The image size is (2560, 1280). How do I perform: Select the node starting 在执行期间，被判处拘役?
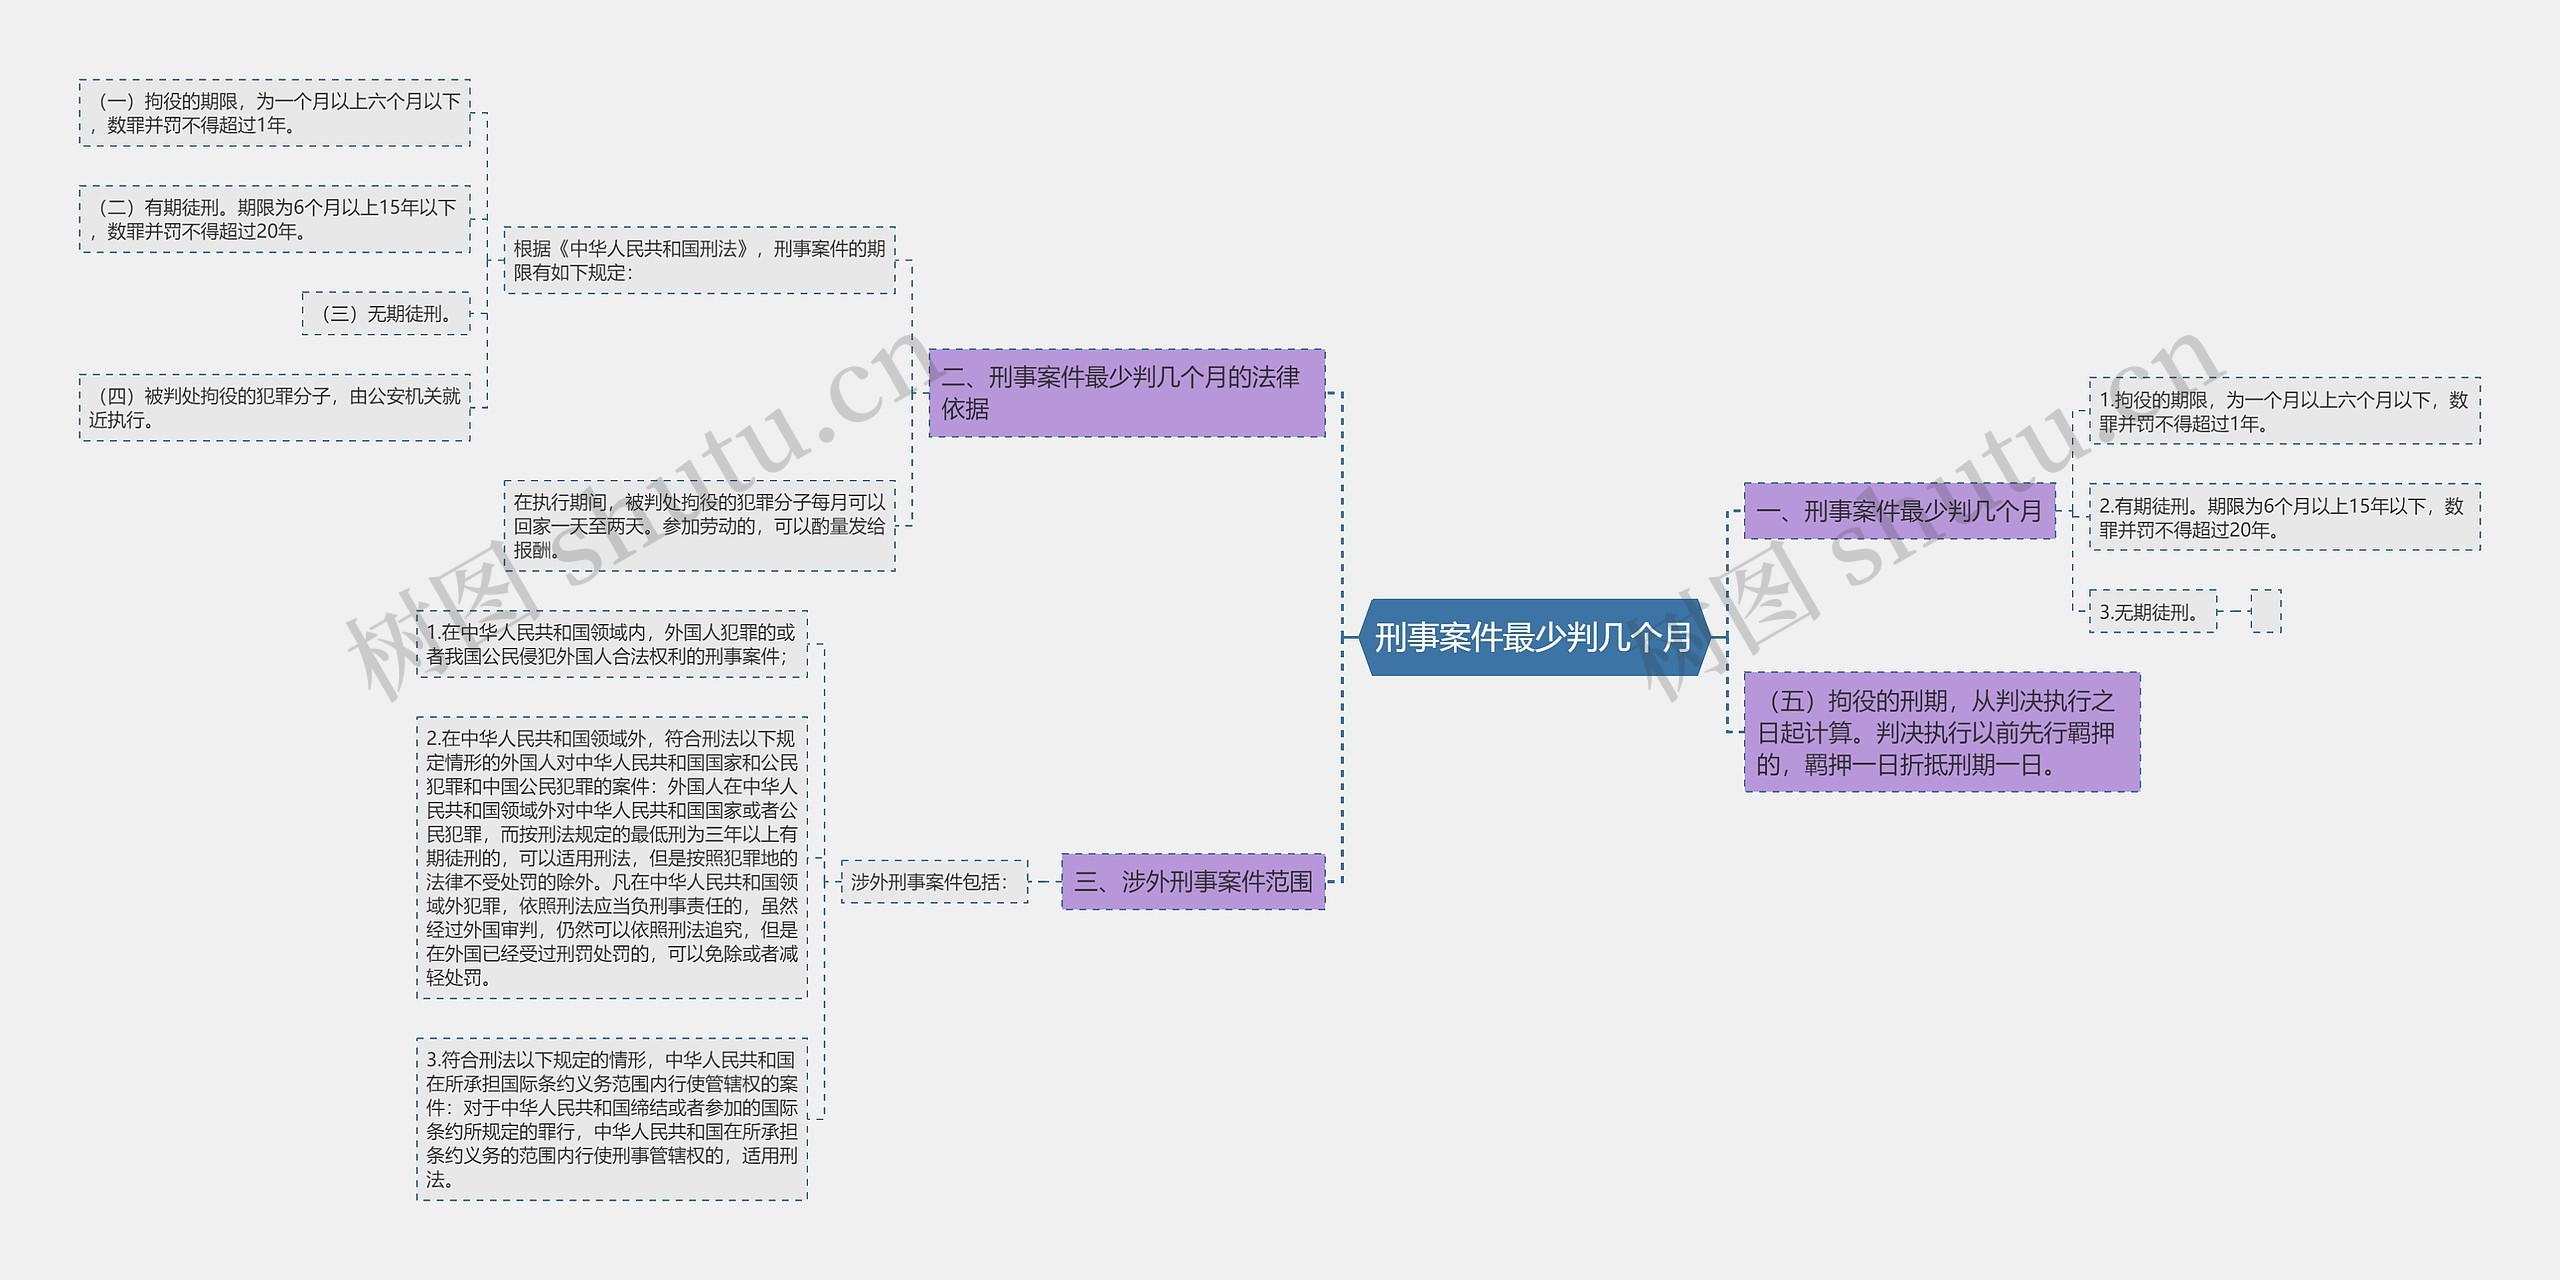tap(699, 526)
